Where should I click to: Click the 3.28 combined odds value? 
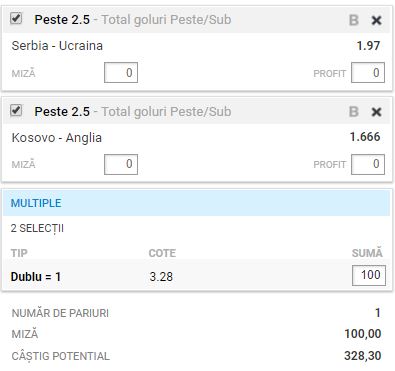click(161, 277)
